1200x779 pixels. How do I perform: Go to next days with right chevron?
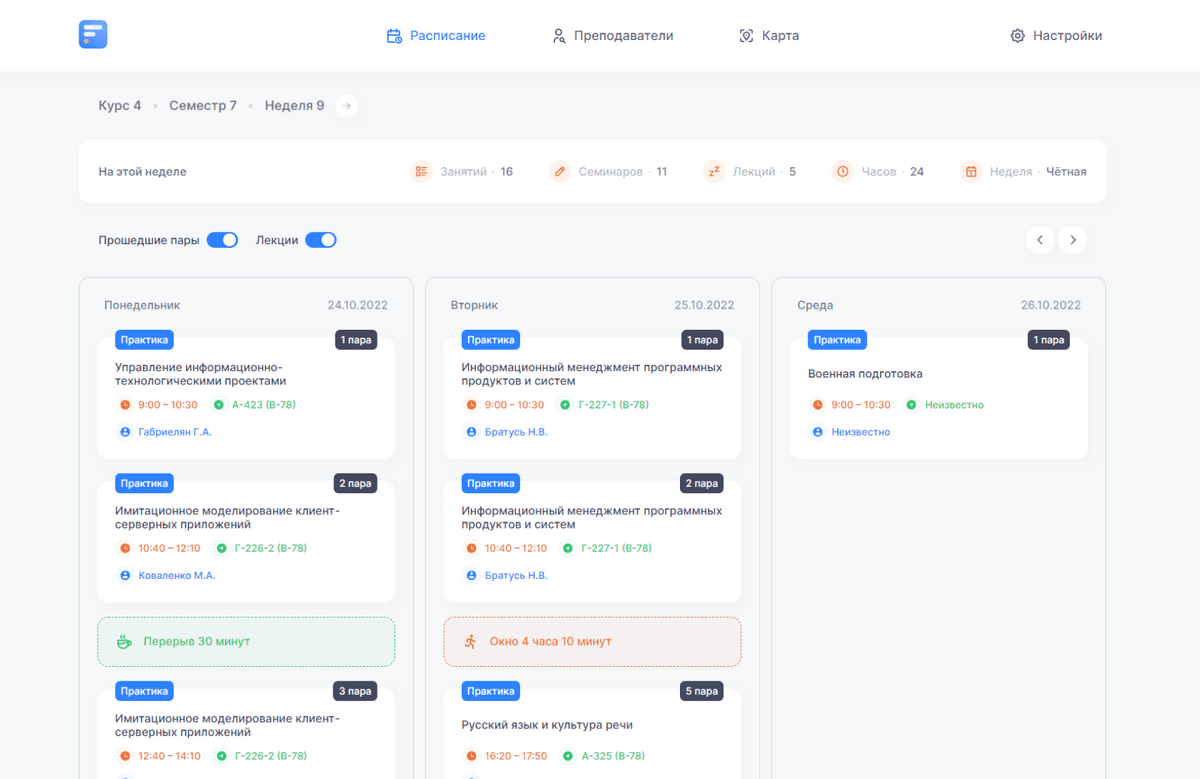1073,240
